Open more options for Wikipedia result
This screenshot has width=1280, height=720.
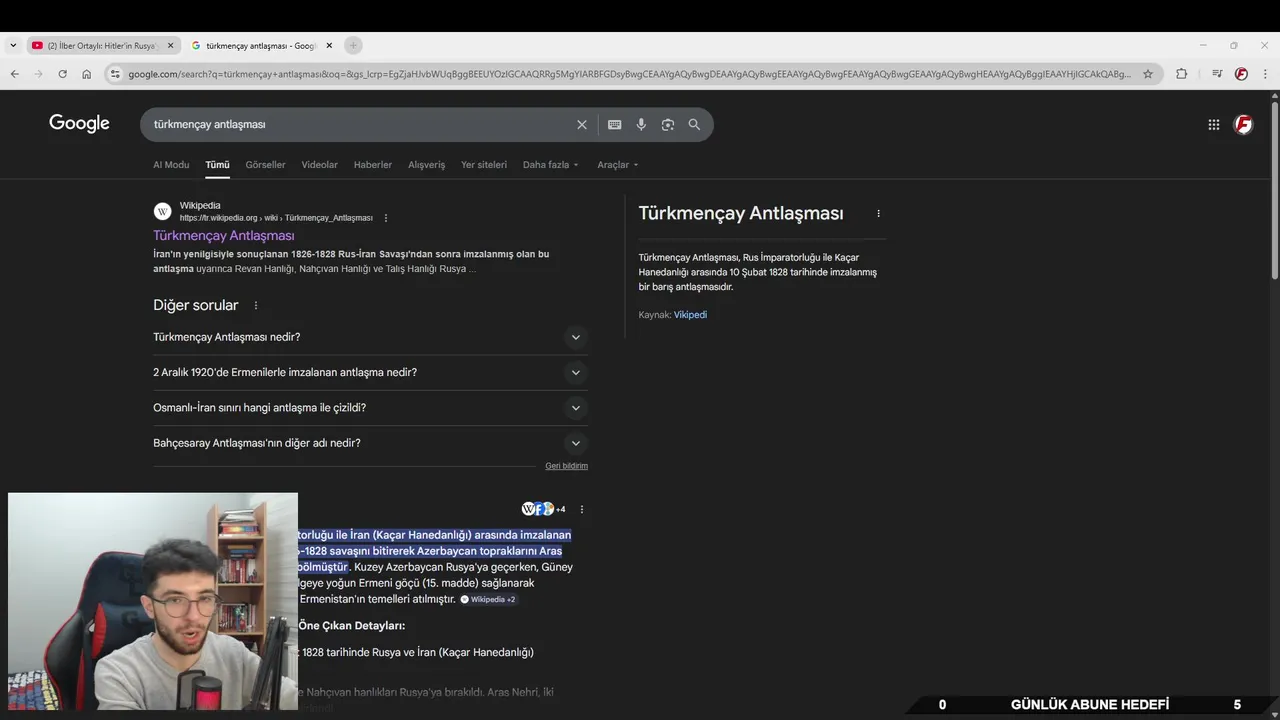tap(386, 218)
